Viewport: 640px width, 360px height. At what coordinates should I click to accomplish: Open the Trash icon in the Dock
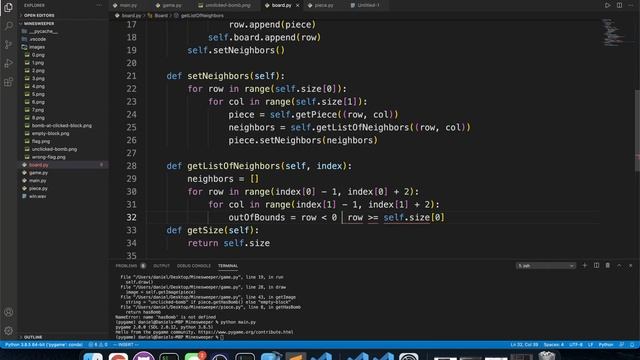[x=547, y=356]
